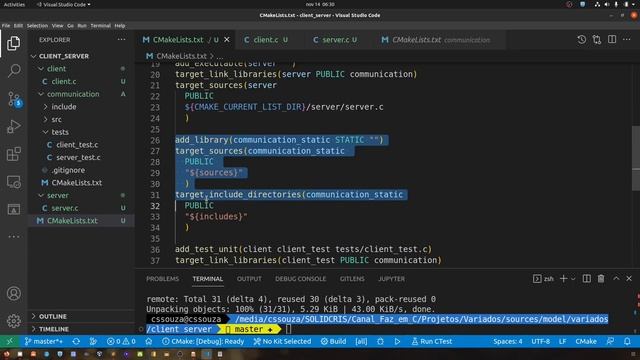640x360 pixels.
Task: Open the Selection menu in menu bar
Action: [37, 25]
